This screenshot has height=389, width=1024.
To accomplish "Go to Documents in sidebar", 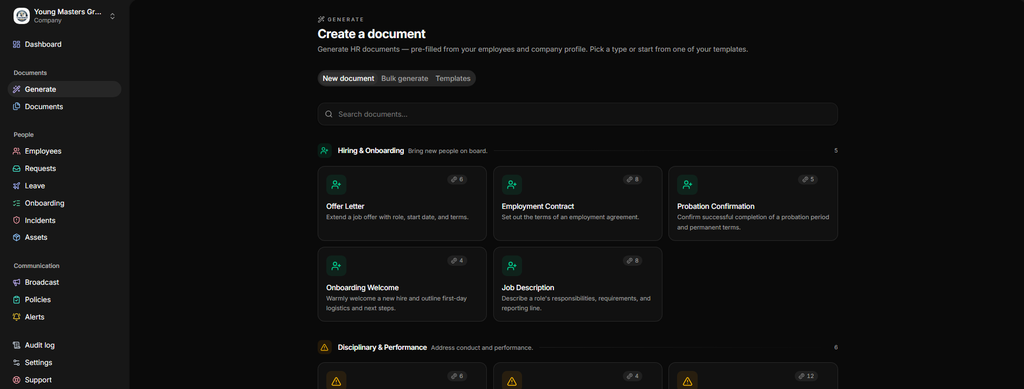I will point(64,106).
